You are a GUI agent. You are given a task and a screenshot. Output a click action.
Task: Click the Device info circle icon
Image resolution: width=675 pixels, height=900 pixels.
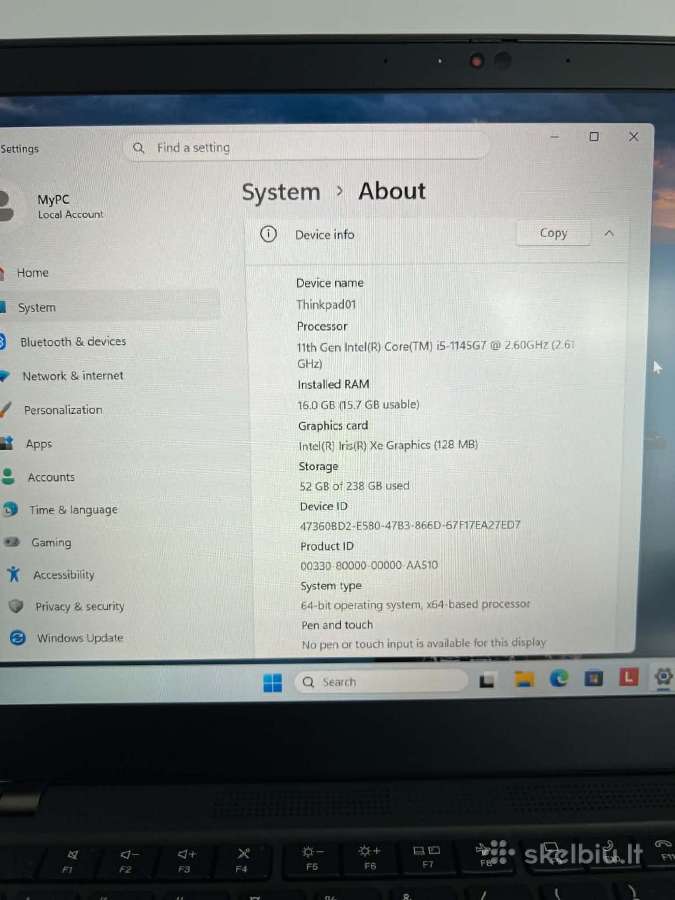tap(268, 234)
